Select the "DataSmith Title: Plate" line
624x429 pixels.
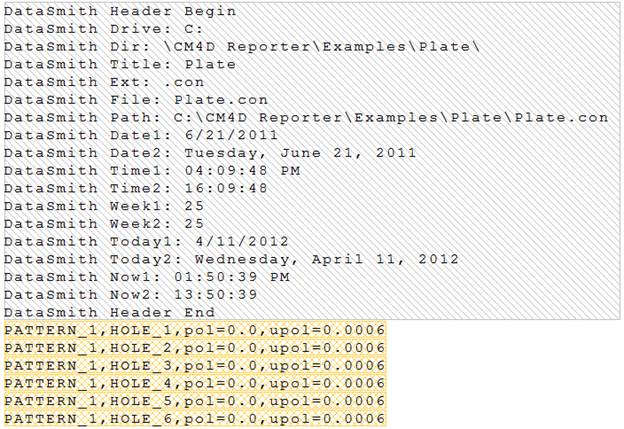tap(120, 64)
